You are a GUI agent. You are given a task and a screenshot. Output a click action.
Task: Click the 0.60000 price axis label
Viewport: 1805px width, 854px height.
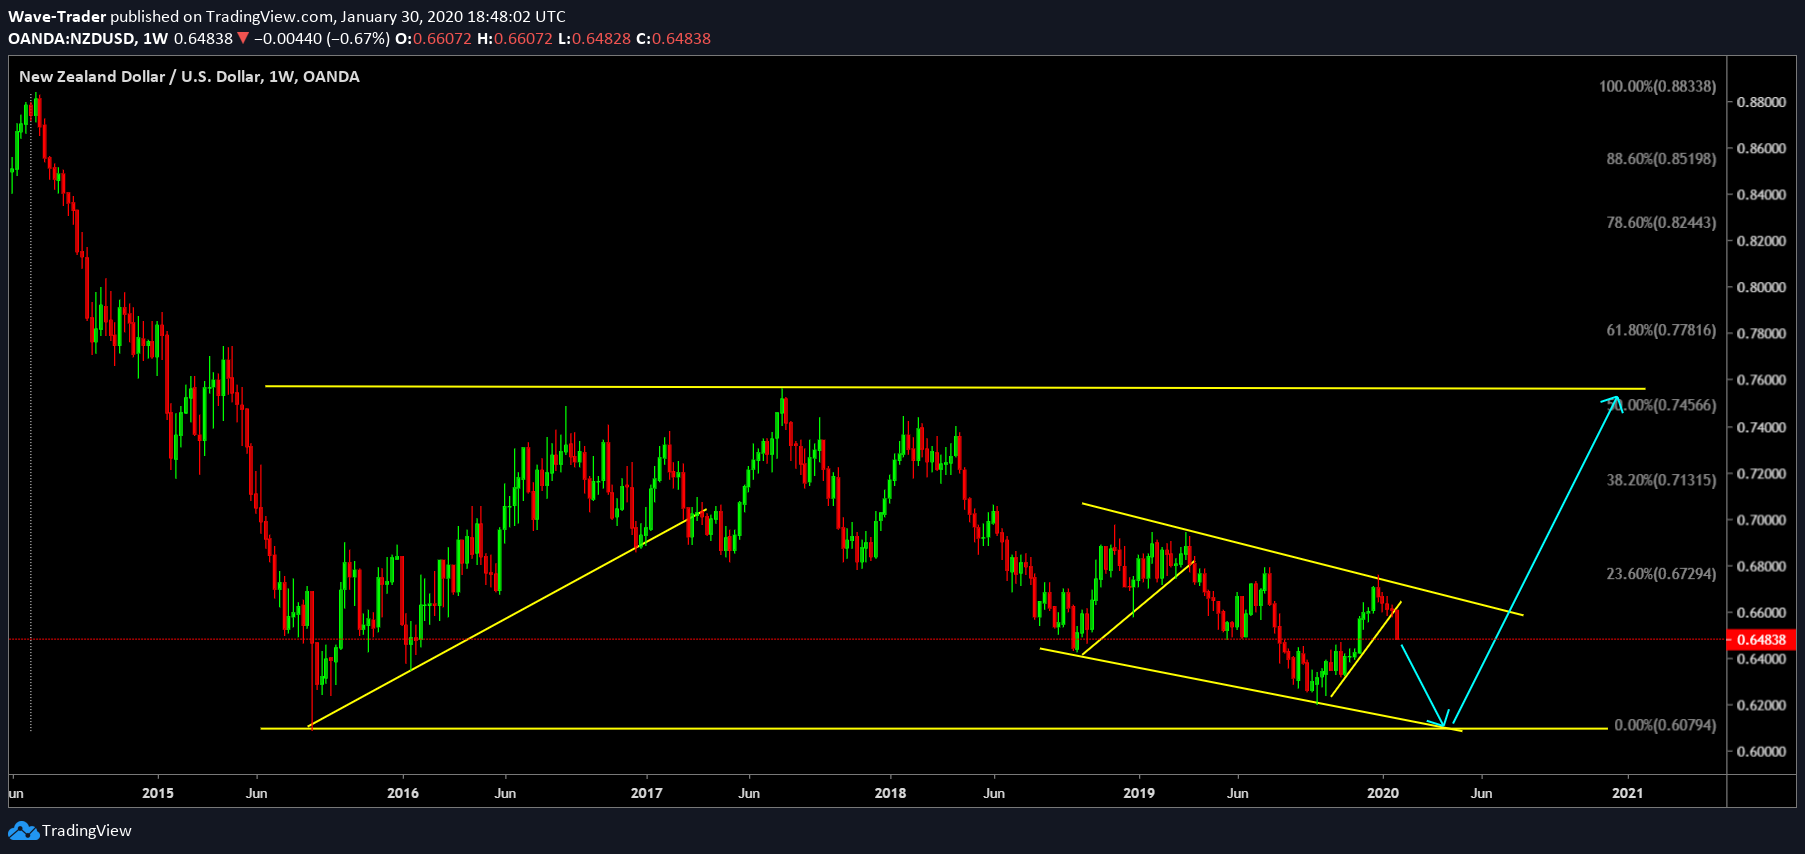tap(1761, 752)
